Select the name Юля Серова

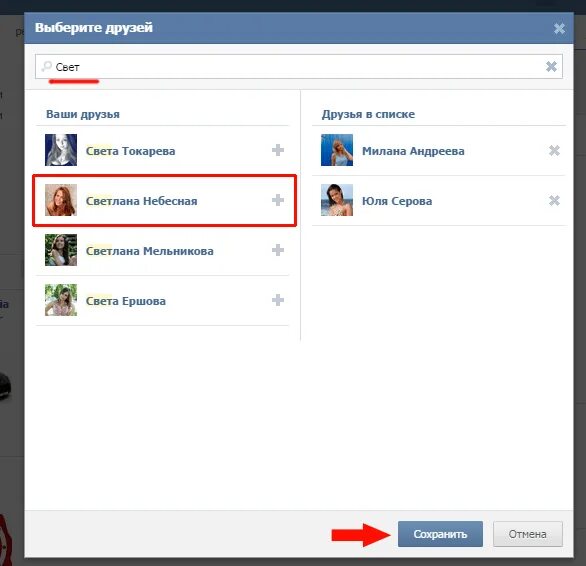click(x=397, y=201)
